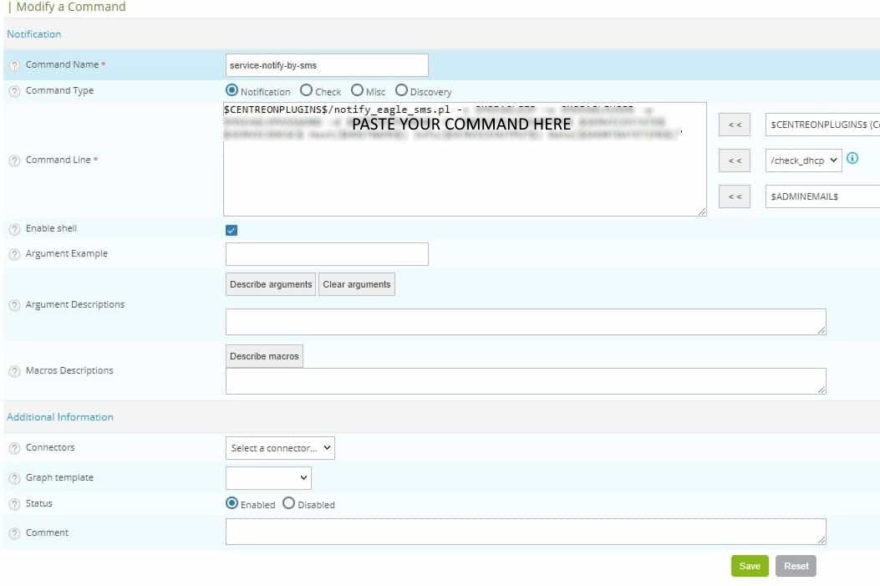Screen dimensions: 880x586
Task: Click help icon beside Status
Action: coord(15,504)
